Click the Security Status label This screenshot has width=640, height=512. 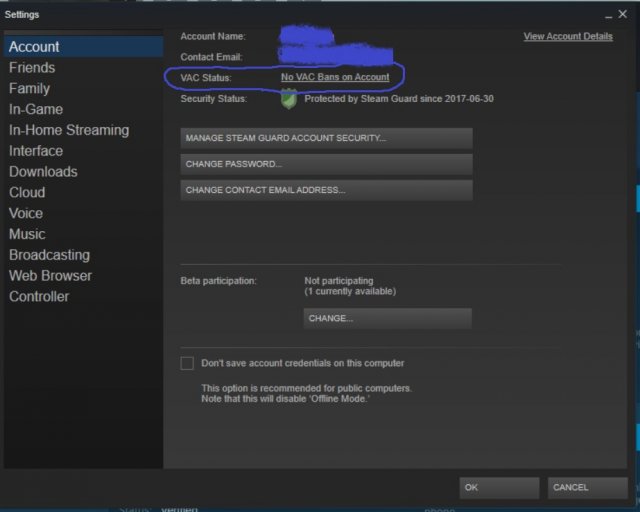pos(214,99)
